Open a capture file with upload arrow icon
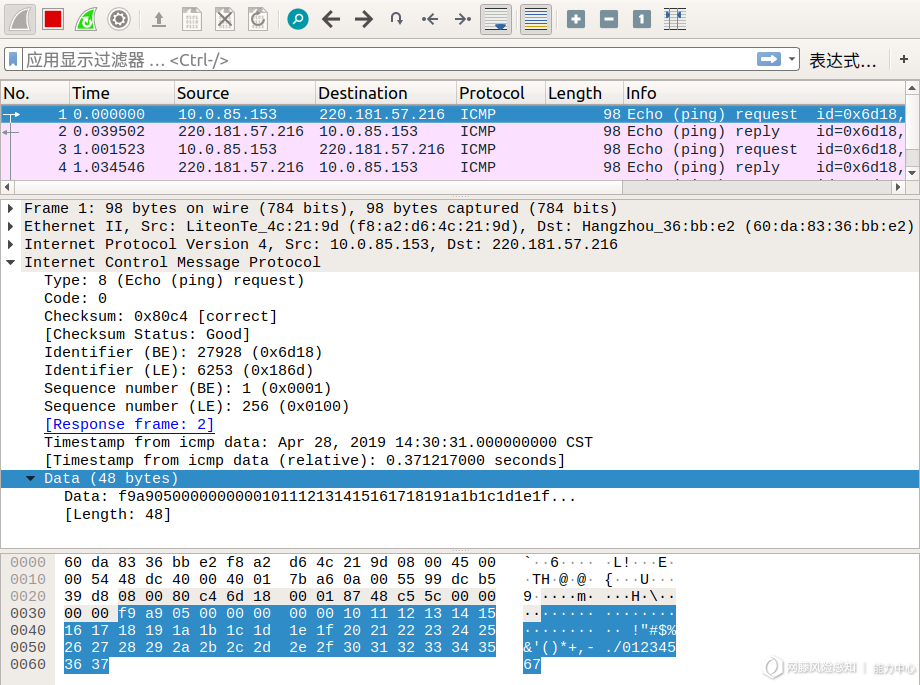This screenshot has width=920, height=685. (x=158, y=19)
